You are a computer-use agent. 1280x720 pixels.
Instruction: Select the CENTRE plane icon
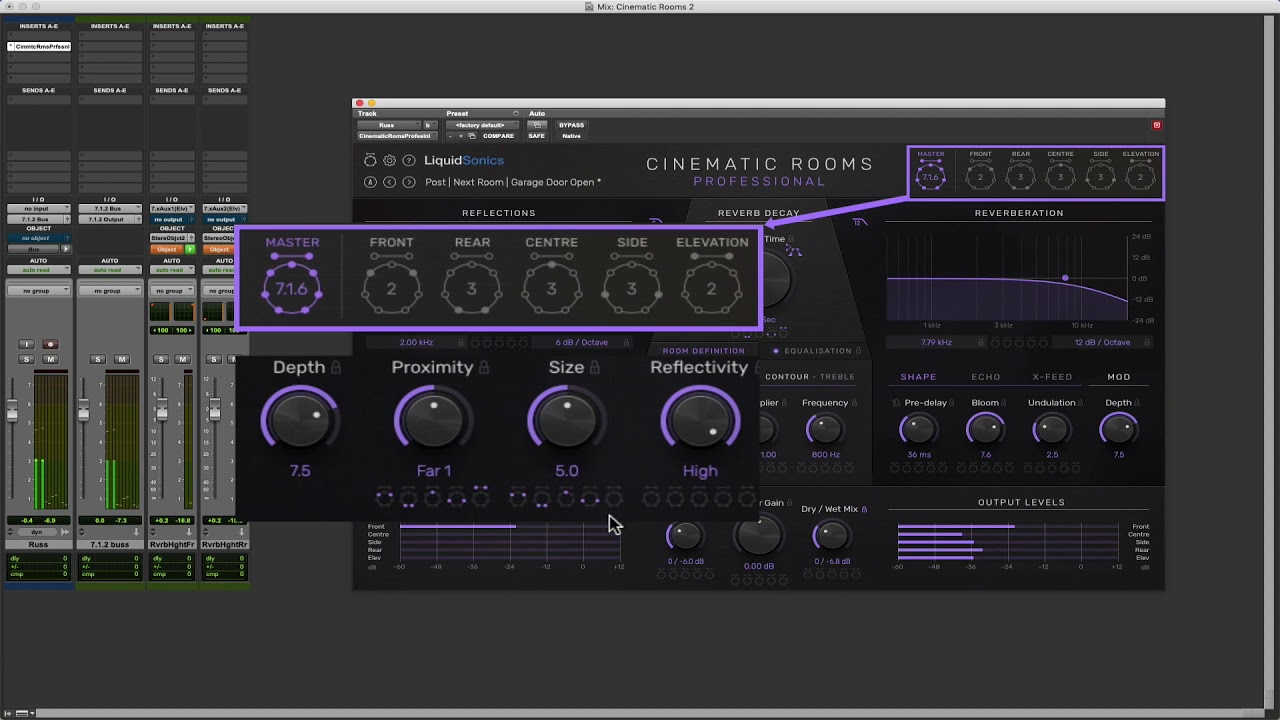1060,177
